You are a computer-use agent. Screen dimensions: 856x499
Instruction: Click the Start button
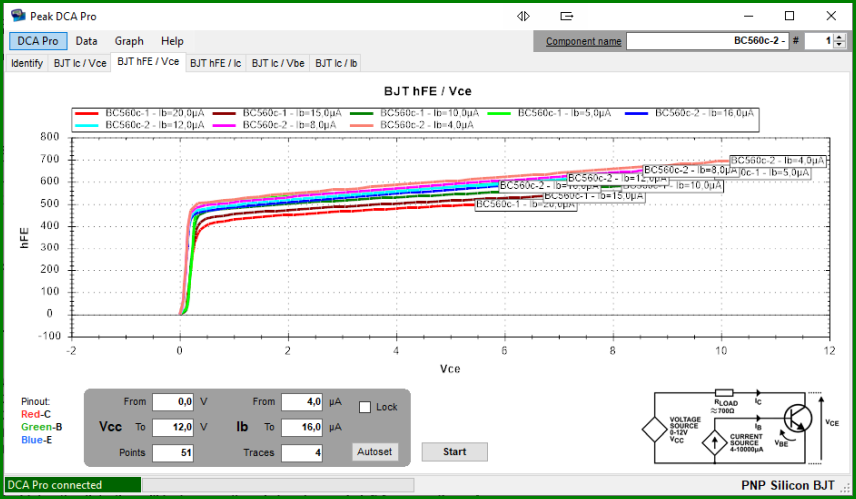[x=454, y=452]
